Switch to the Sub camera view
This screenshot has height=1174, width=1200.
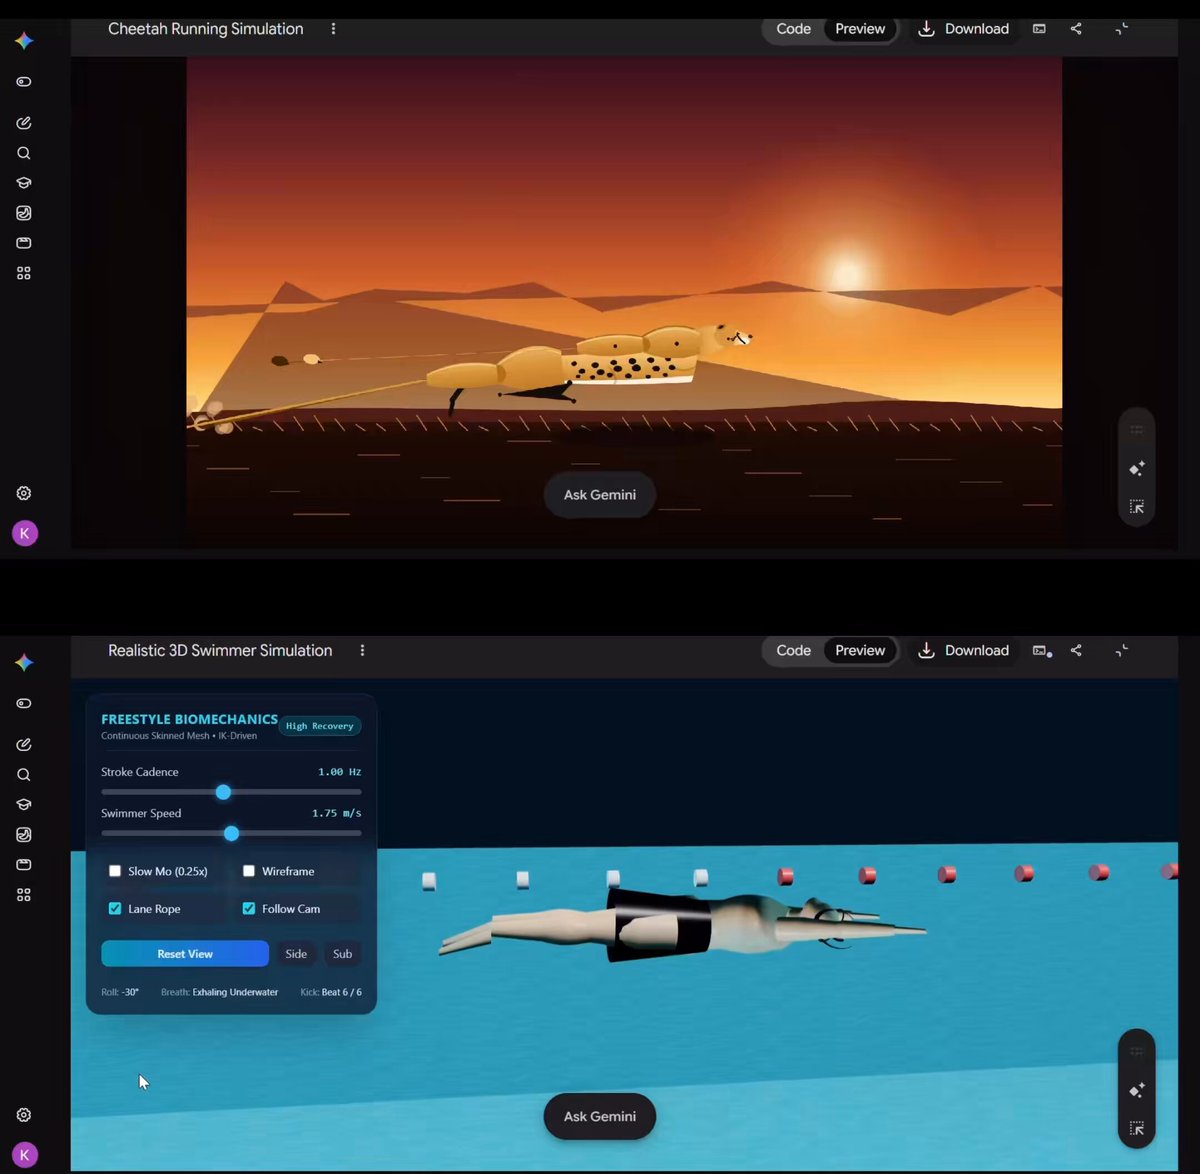(x=342, y=954)
